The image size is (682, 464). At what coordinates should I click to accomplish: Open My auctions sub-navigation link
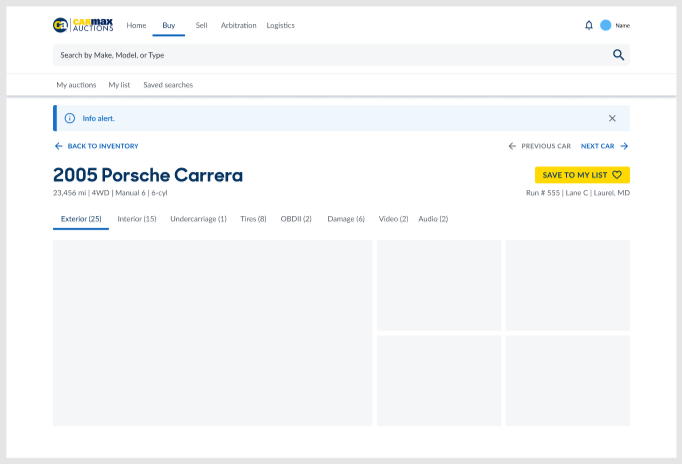(76, 85)
